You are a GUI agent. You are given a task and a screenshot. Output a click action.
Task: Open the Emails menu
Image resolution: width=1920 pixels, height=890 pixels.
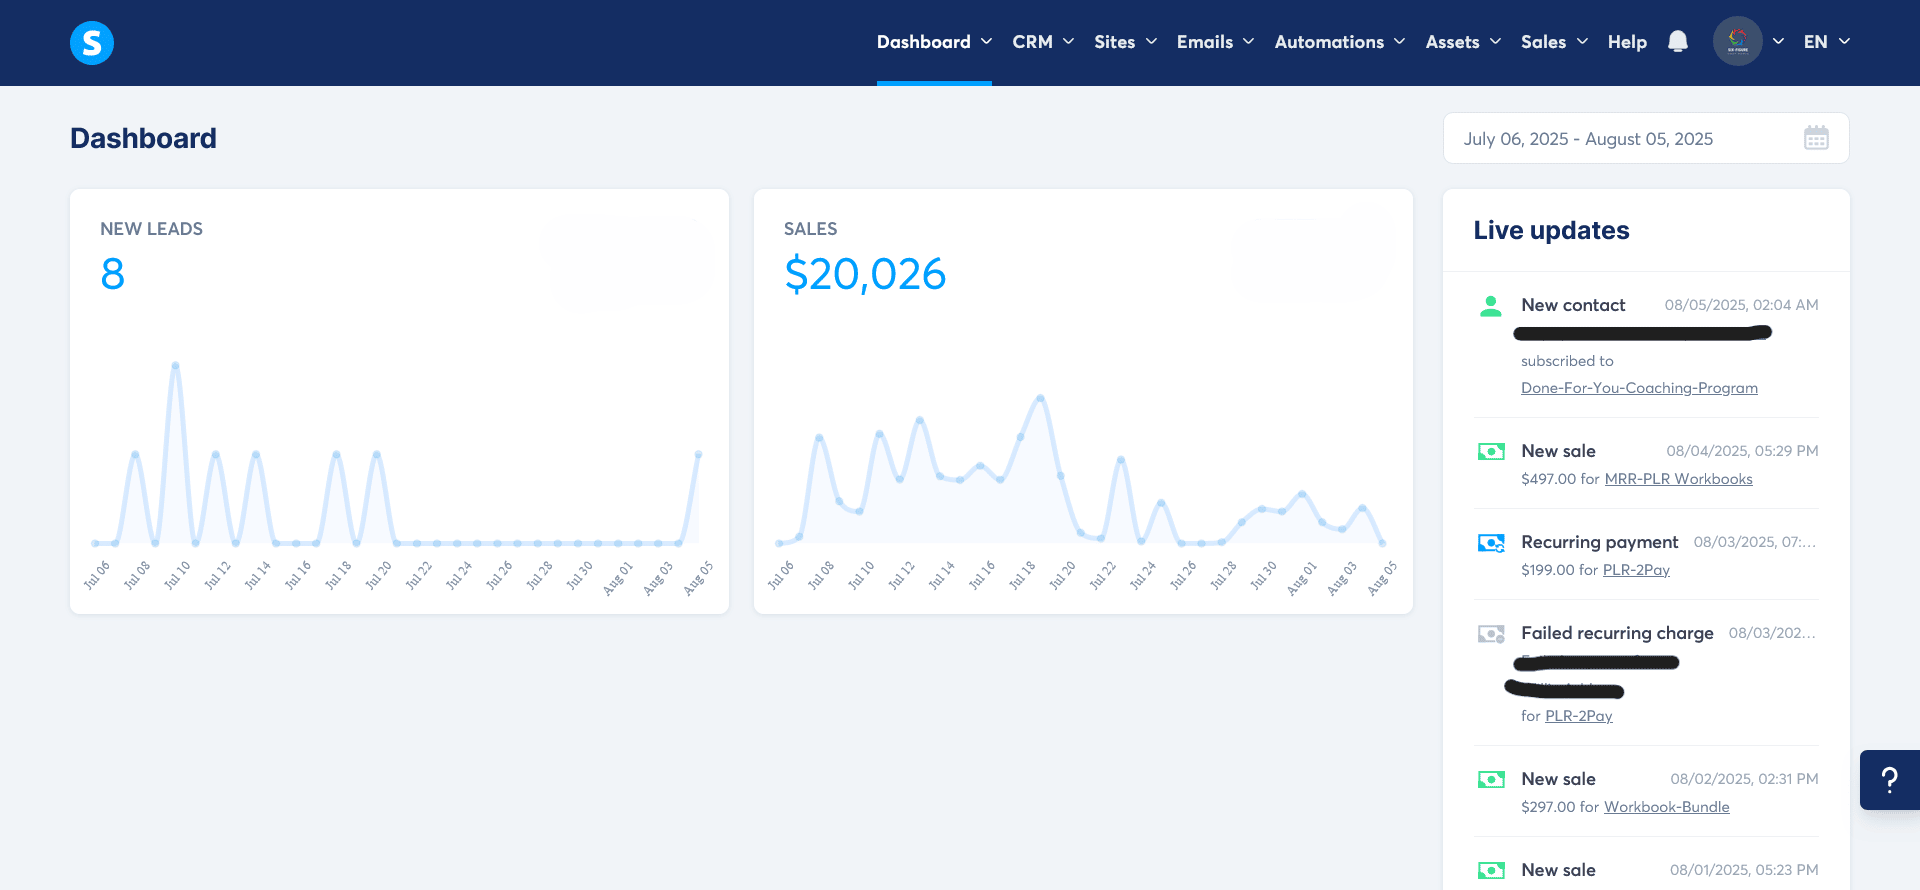pos(1214,42)
